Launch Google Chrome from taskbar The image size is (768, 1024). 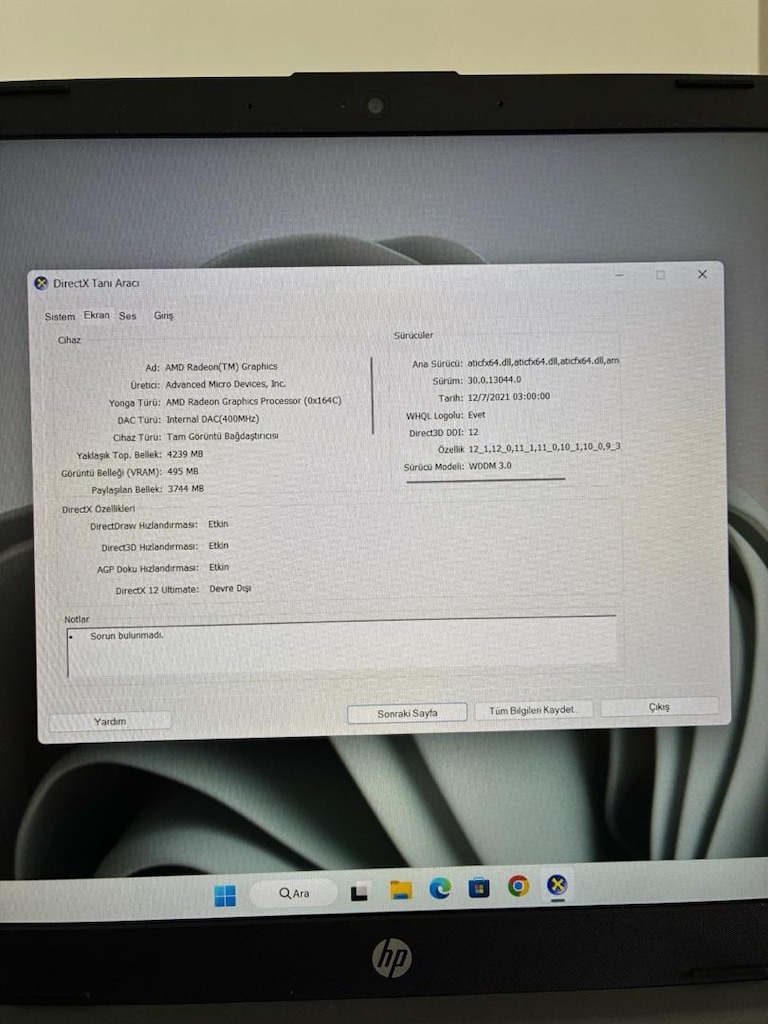click(519, 886)
